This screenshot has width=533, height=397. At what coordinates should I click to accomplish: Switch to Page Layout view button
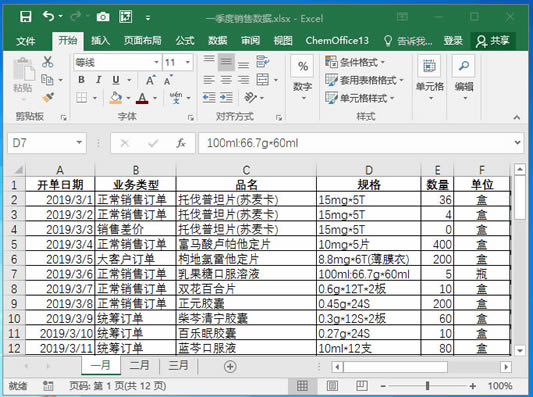click(x=332, y=386)
